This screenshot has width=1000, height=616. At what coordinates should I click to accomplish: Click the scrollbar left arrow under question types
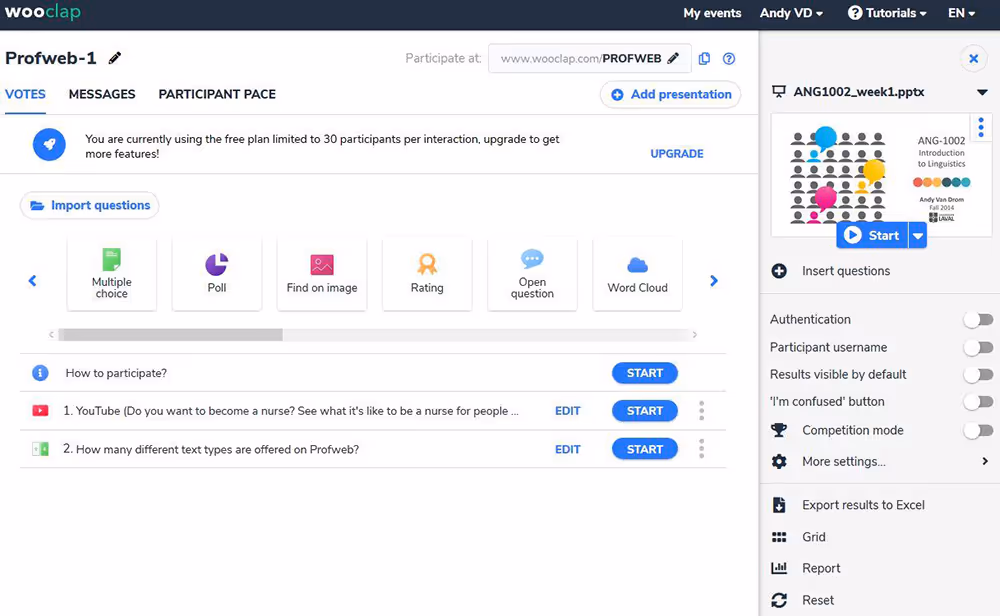click(51, 335)
